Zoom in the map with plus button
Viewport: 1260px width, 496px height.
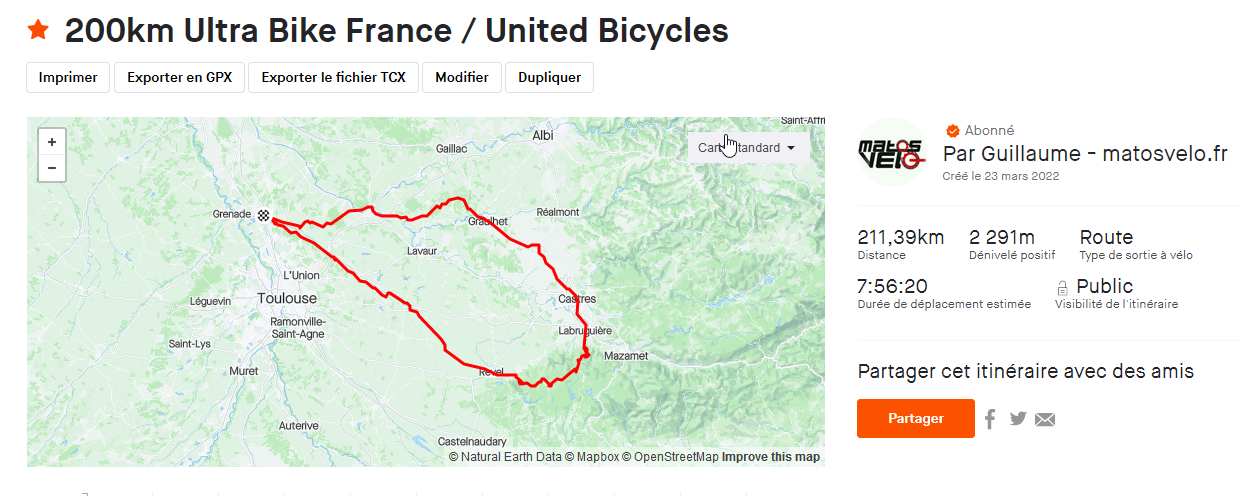(52, 142)
